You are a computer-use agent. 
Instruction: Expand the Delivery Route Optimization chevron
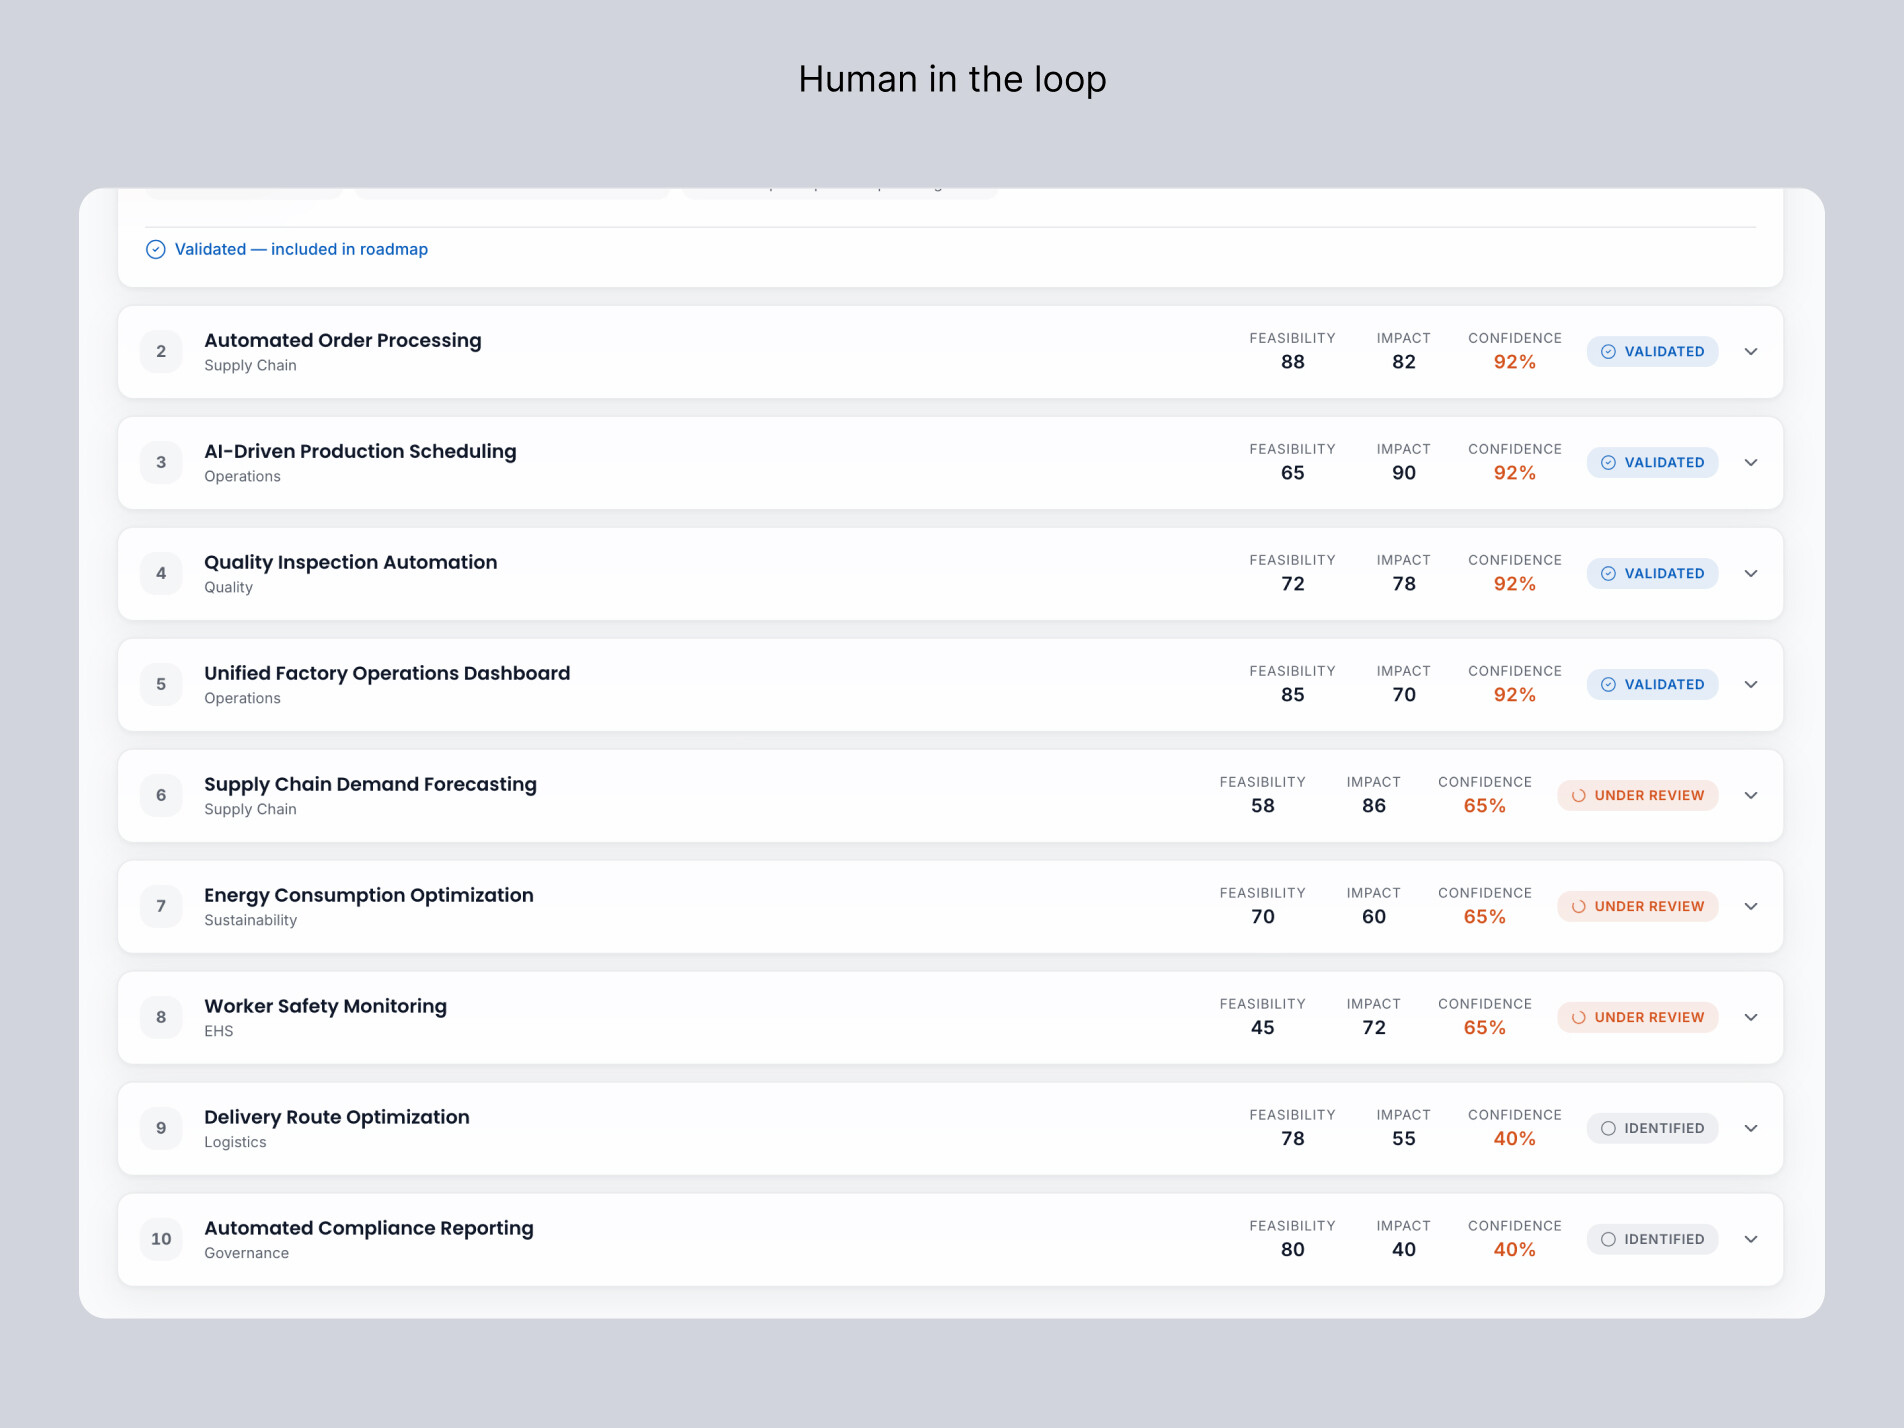tap(1751, 1129)
